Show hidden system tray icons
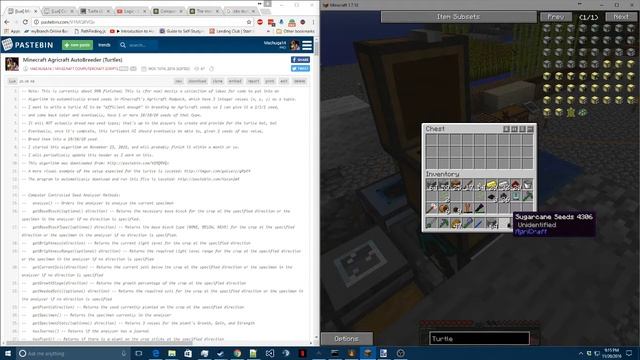Screen dimensions: 640x360 581,353
